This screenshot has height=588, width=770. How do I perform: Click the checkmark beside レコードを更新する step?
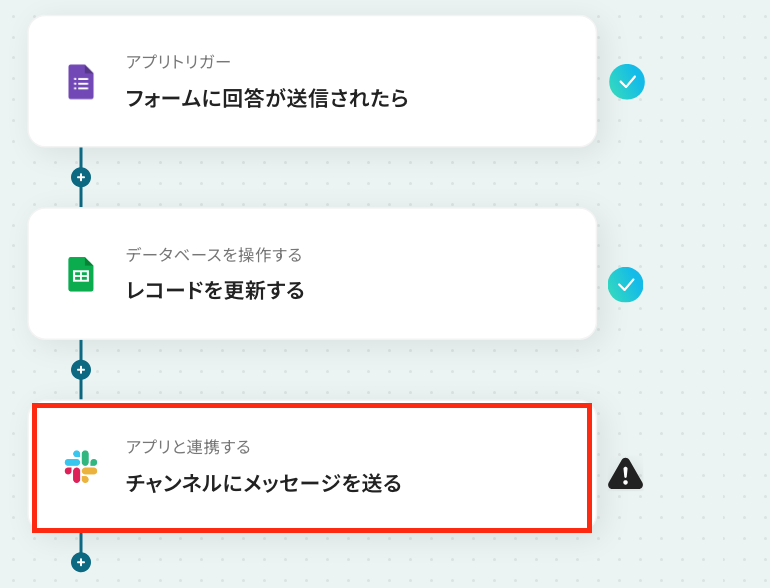pos(626,285)
